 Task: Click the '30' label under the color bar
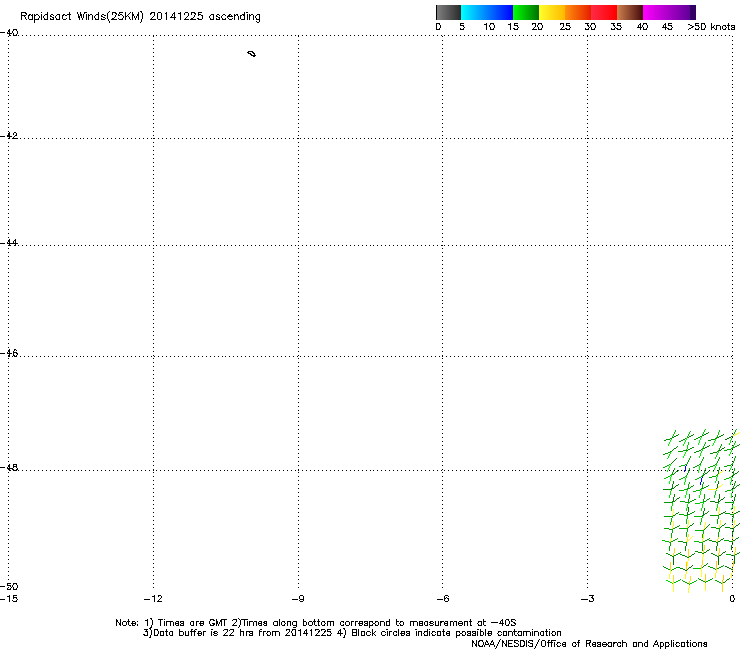point(590,27)
